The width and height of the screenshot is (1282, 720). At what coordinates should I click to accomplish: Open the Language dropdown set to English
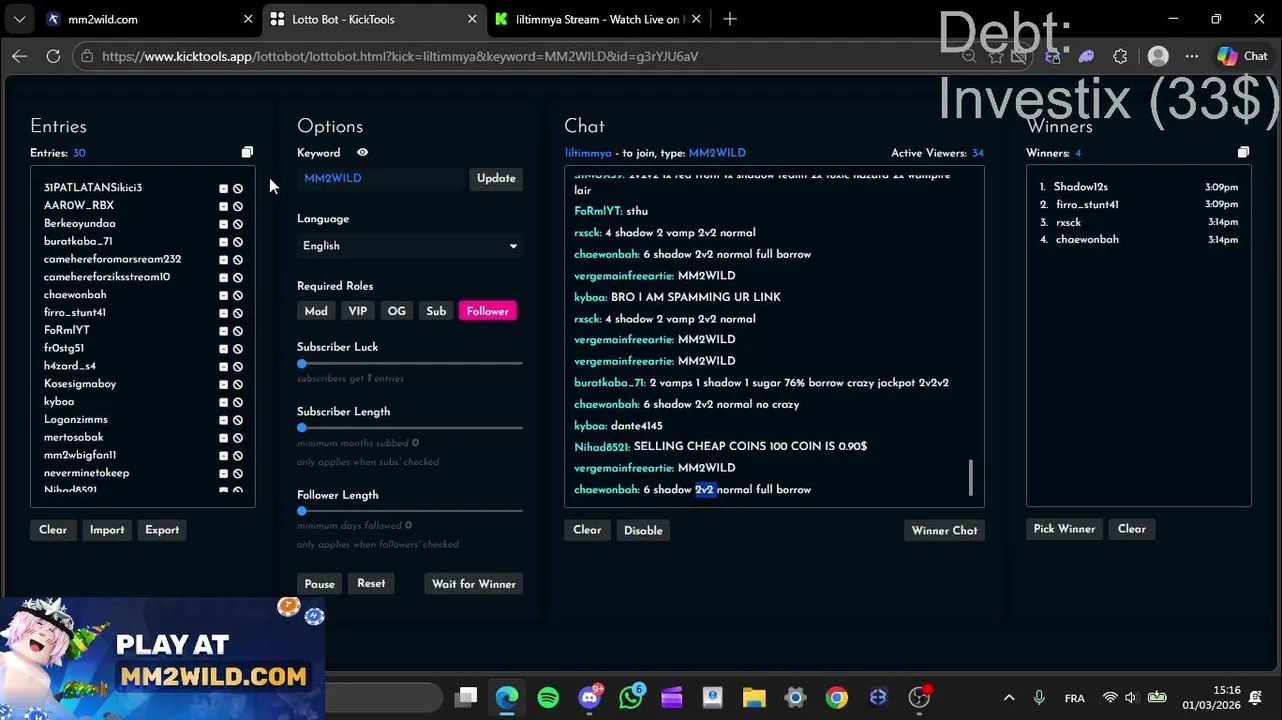[410, 246]
